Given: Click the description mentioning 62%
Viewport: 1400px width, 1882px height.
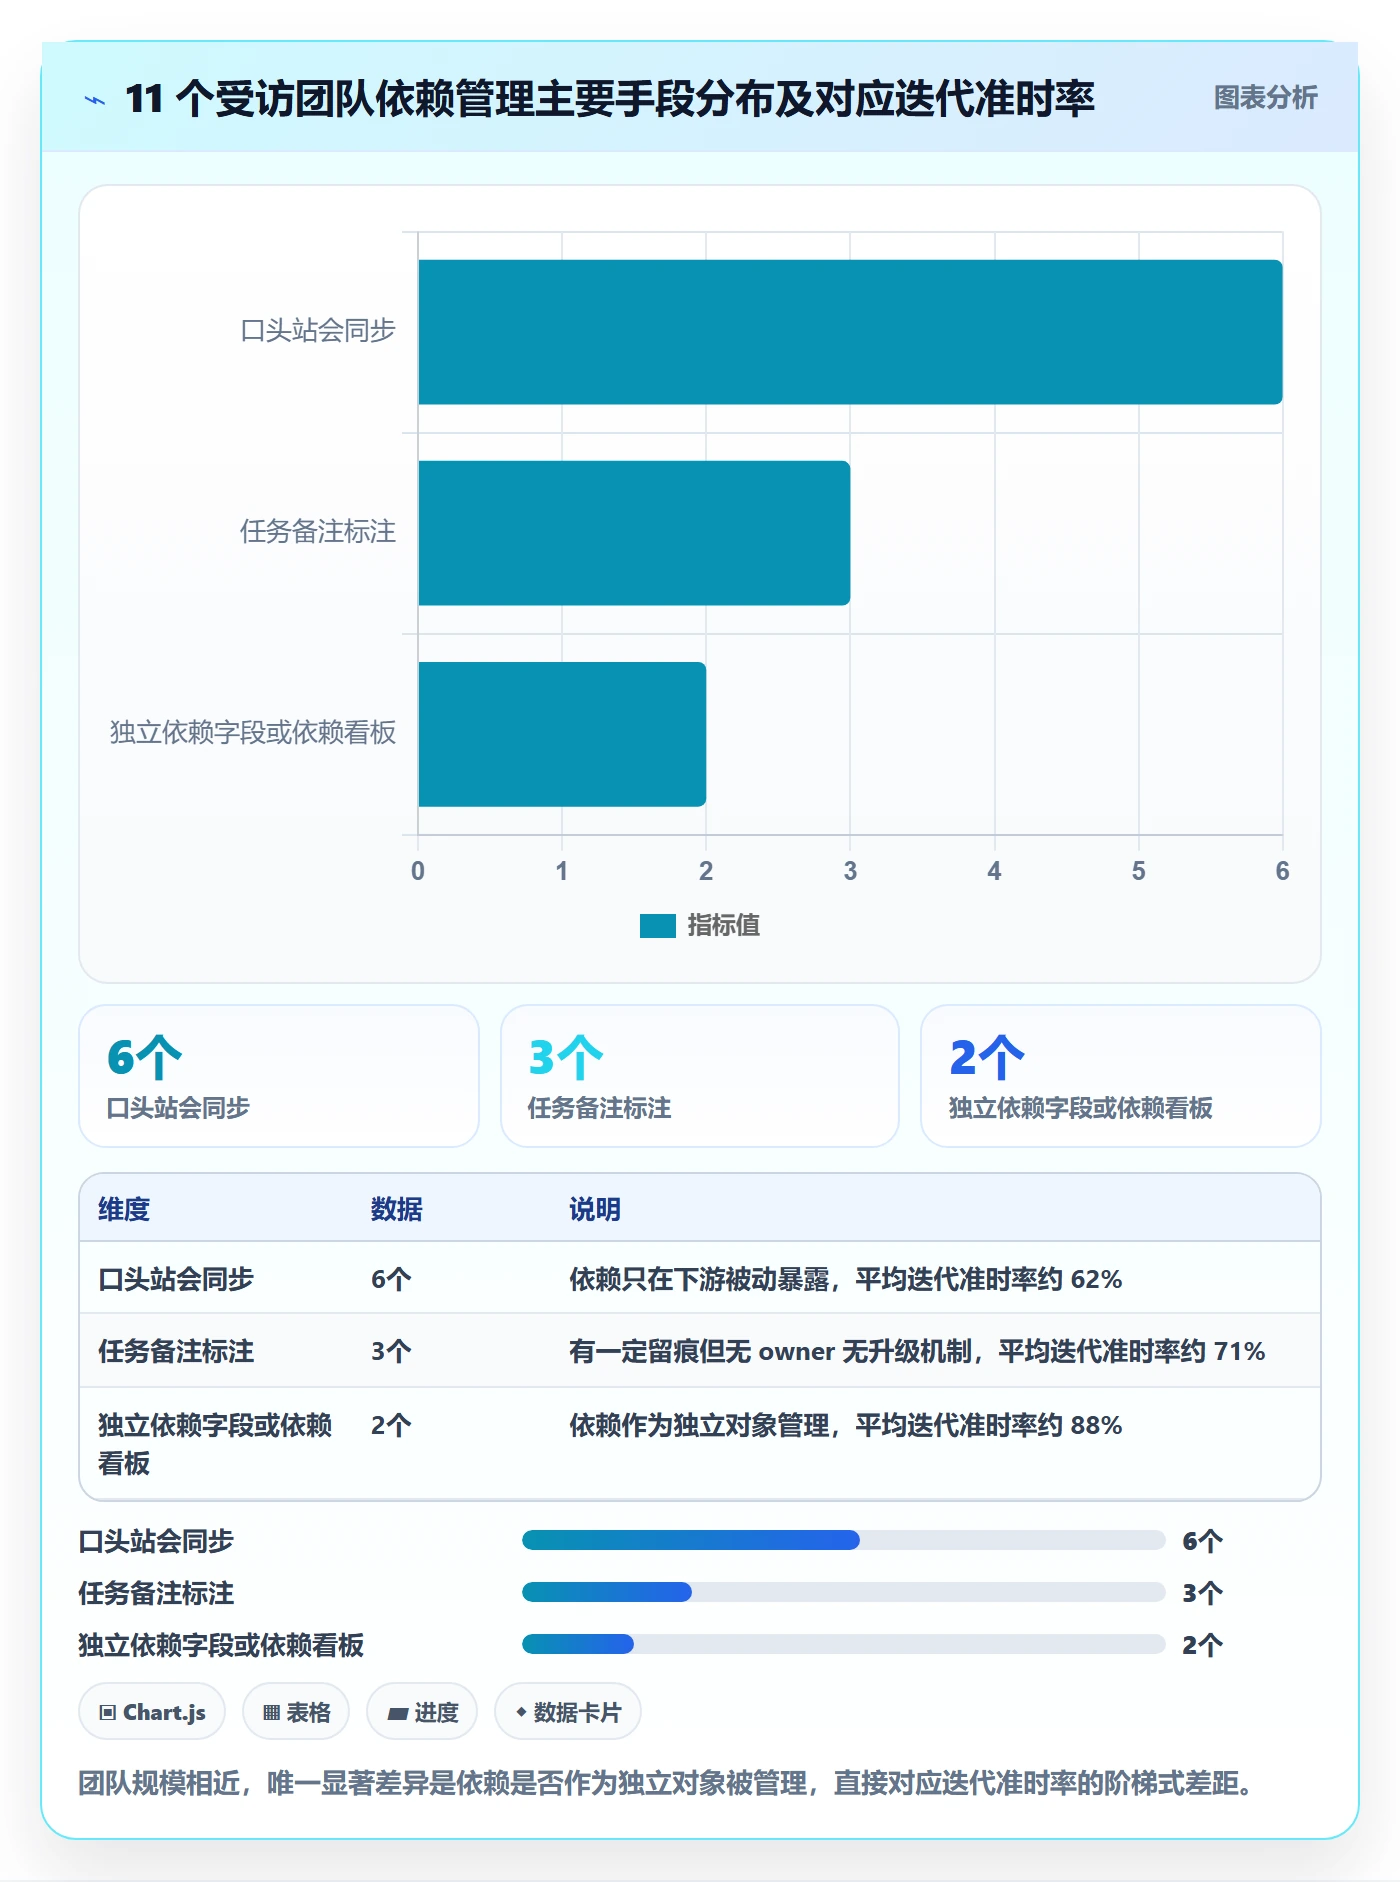Looking at the screenshot, I should pyautogui.click(x=846, y=1279).
